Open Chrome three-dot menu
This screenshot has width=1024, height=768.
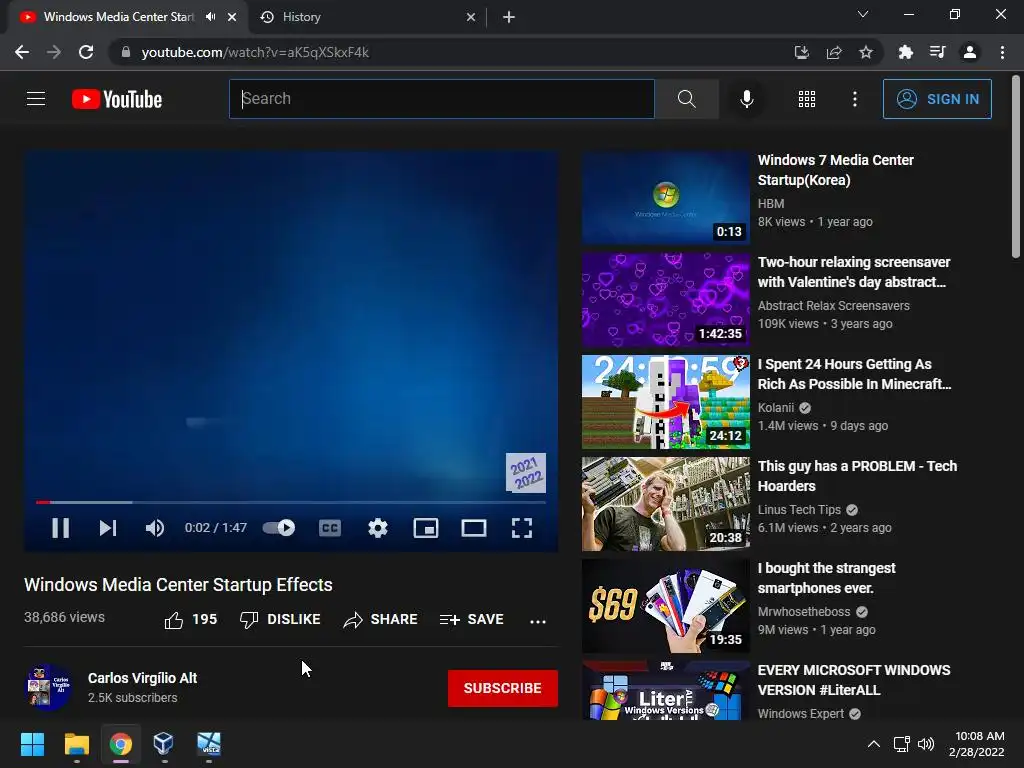point(1002,52)
